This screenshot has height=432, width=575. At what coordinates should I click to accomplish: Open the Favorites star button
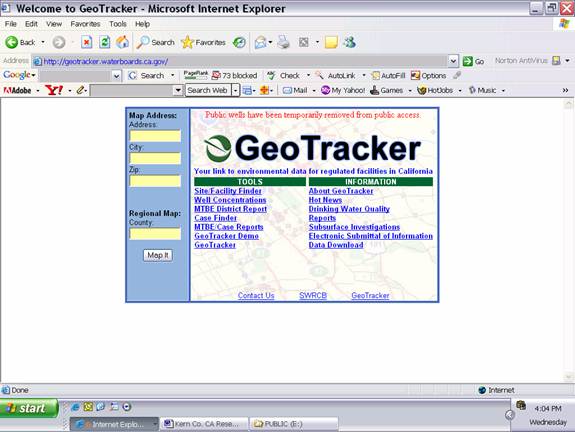click(204, 43)
